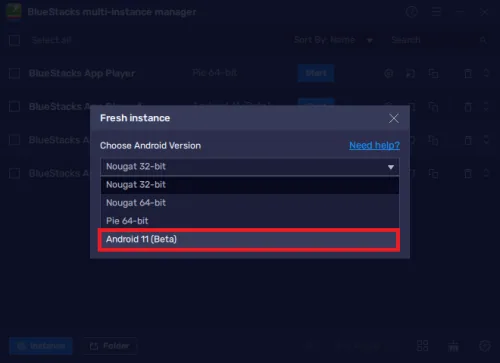The height and width of the screenshot is (363, 500).
Task: Start the BlueStacks App Player instance
Action: click(316, 73)
